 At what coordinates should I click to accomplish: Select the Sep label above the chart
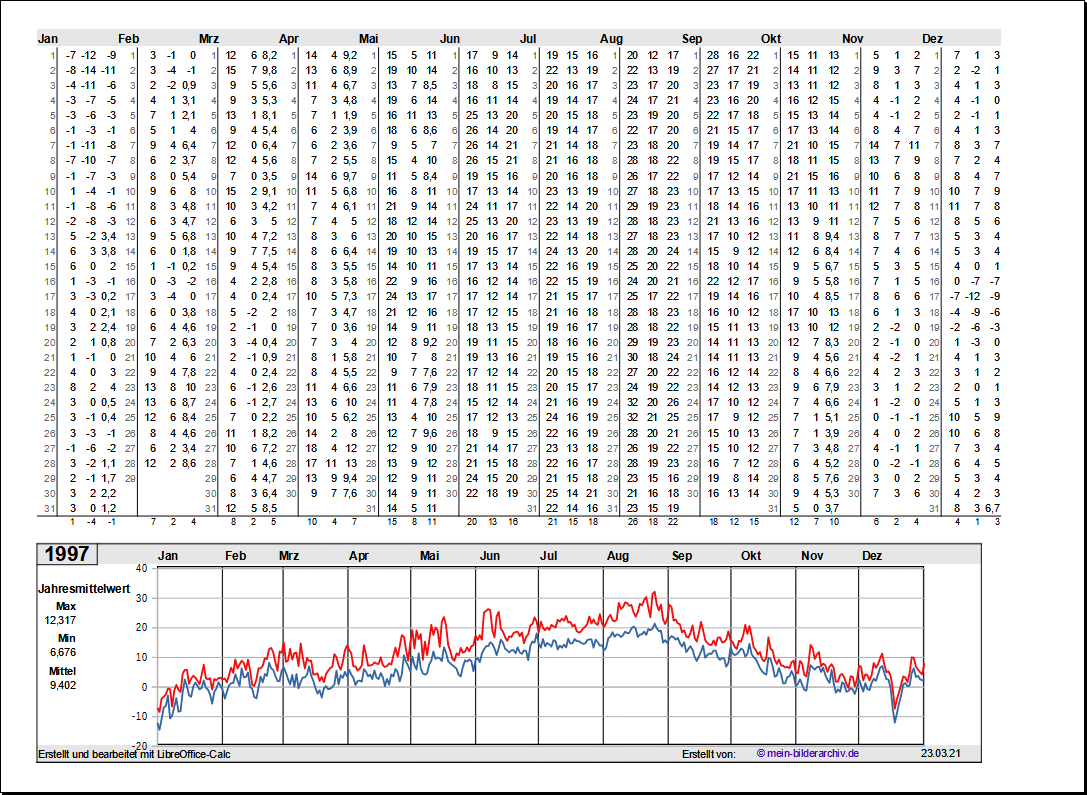pyautogui.click(x=682, y=556)
